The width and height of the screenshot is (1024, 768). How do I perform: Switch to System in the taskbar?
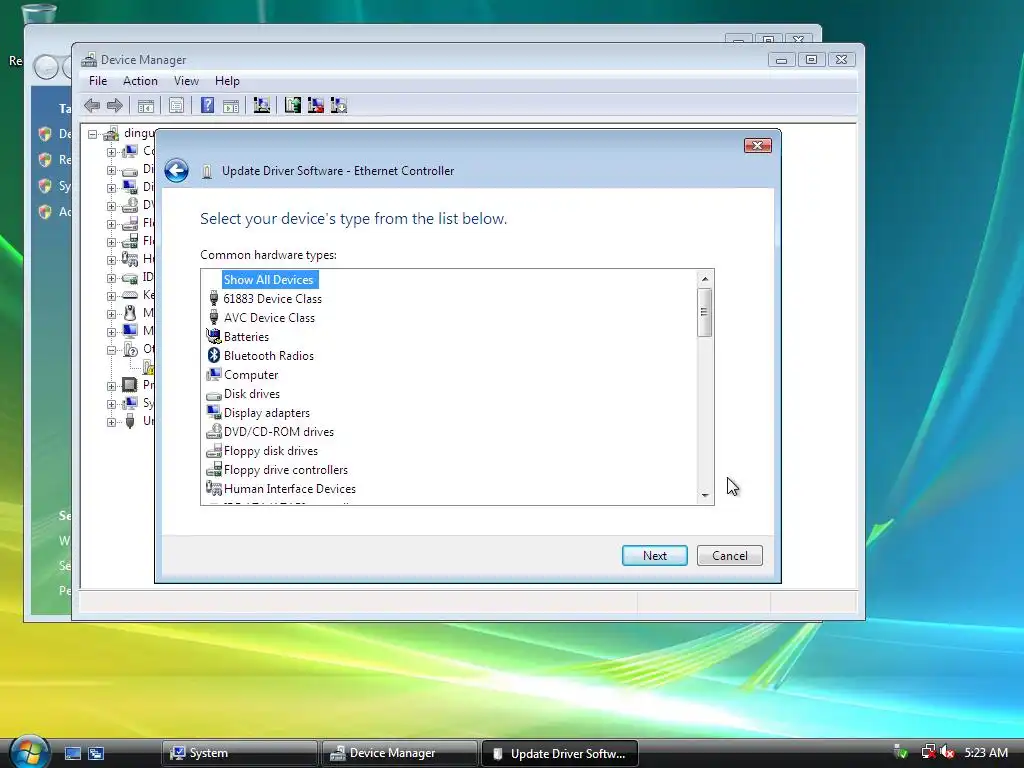coord(240,753)
